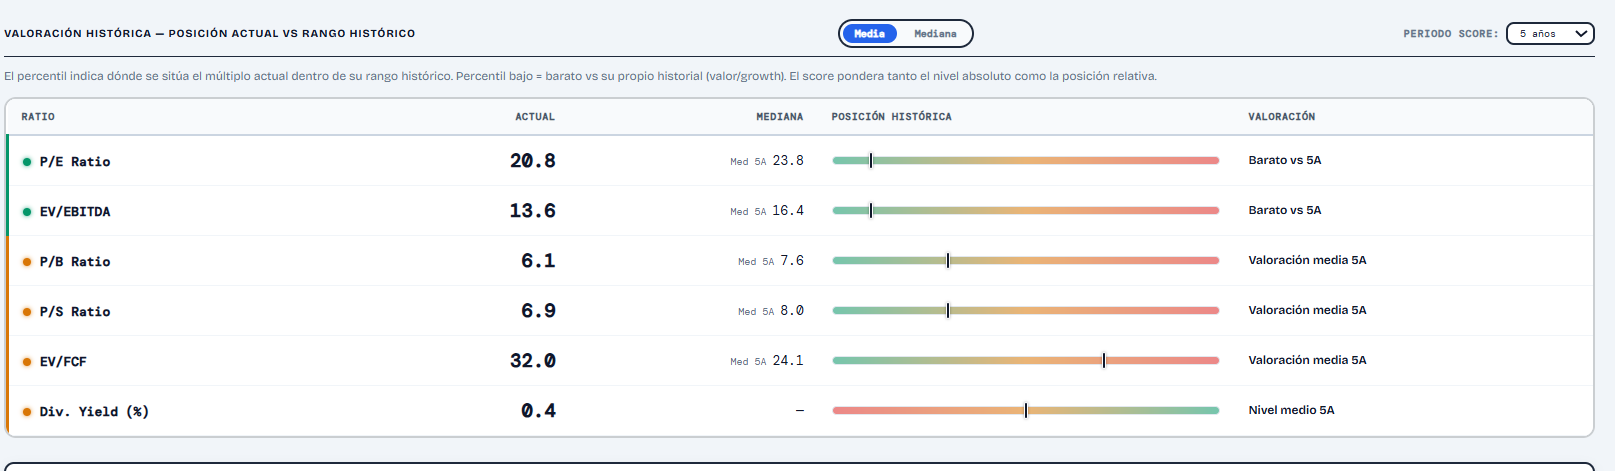
Task: Click the actual value 13.6
Action: pyautogui.click(x=533, y=211)
